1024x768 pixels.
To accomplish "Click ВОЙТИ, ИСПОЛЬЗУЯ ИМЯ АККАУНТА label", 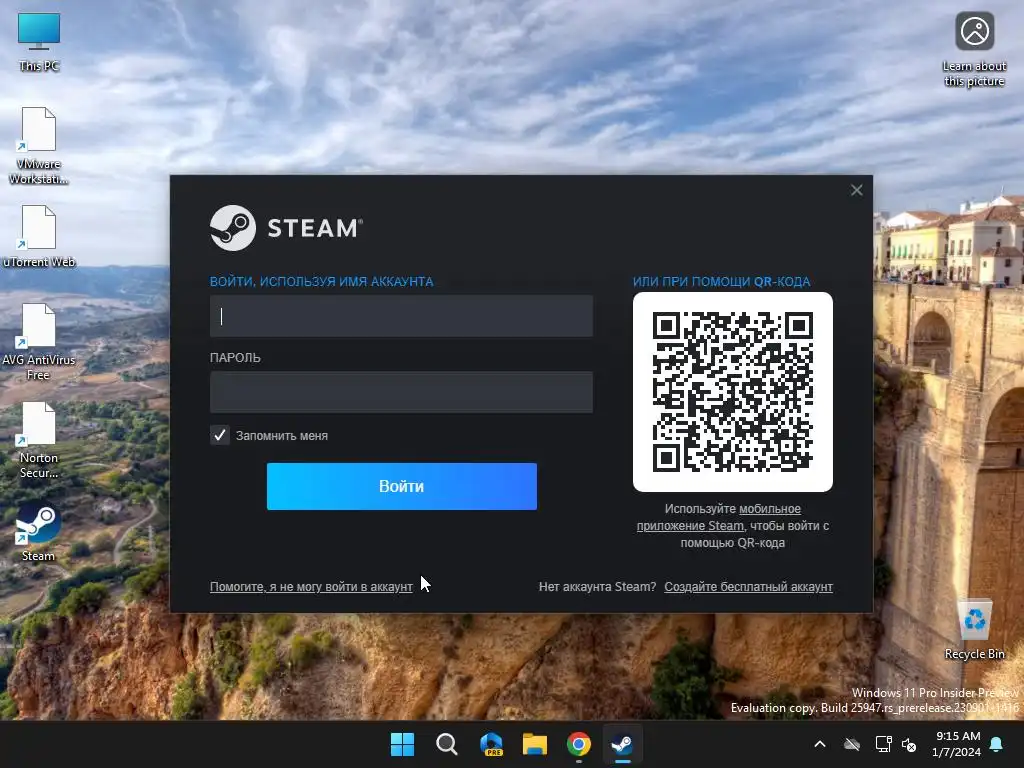I will (x=321, y=281).
